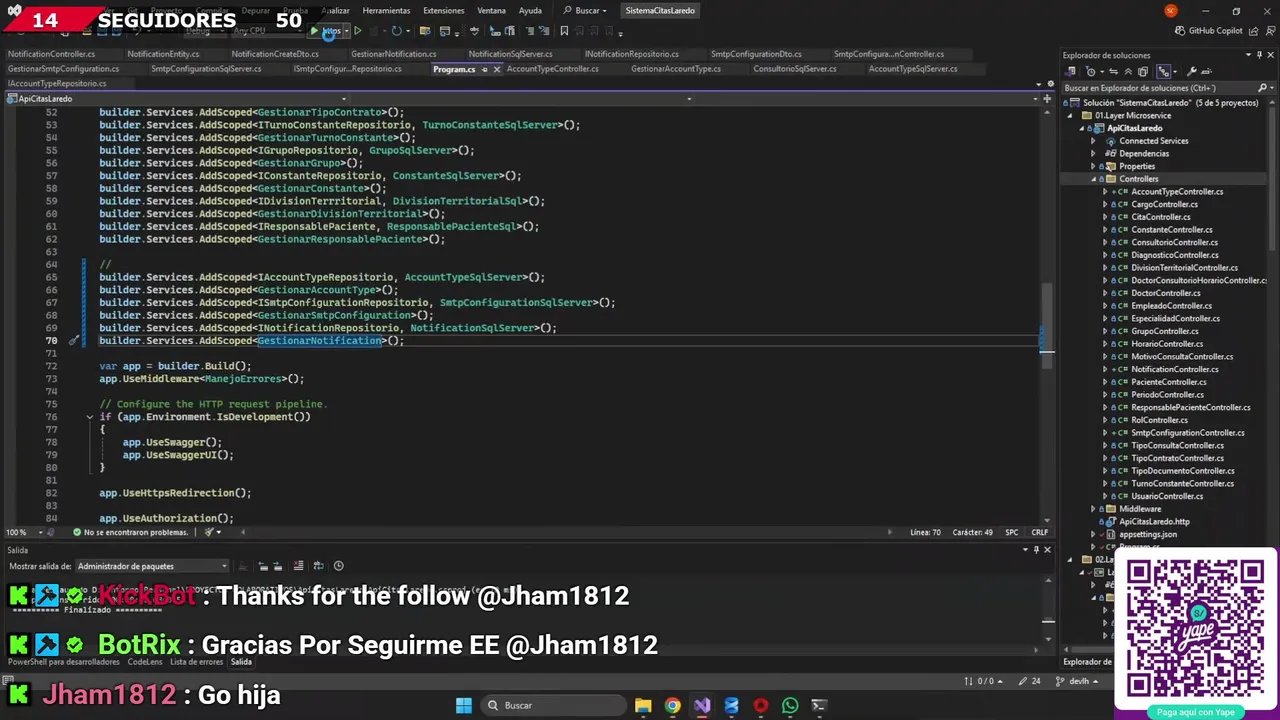
Task: Switch to SmtpConfigurationSqlServer.cs tab
Action: [206, 69]
